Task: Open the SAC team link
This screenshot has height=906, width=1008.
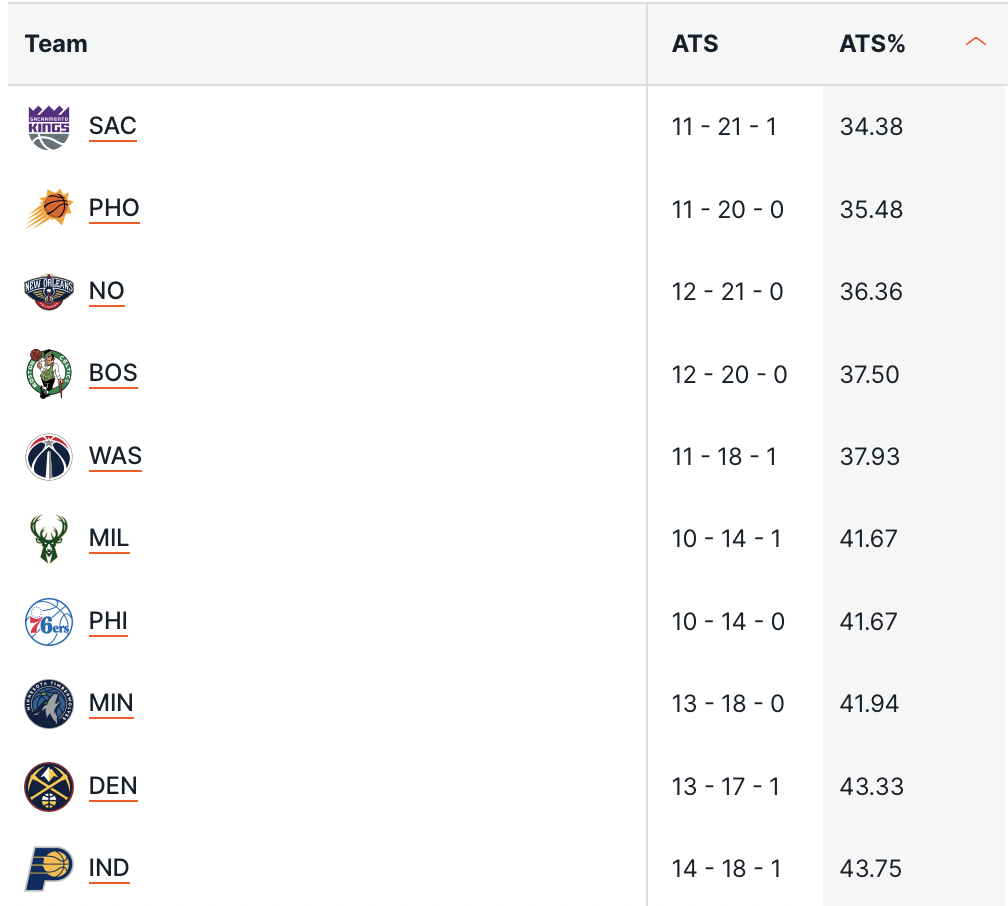Action: [112, 126]
